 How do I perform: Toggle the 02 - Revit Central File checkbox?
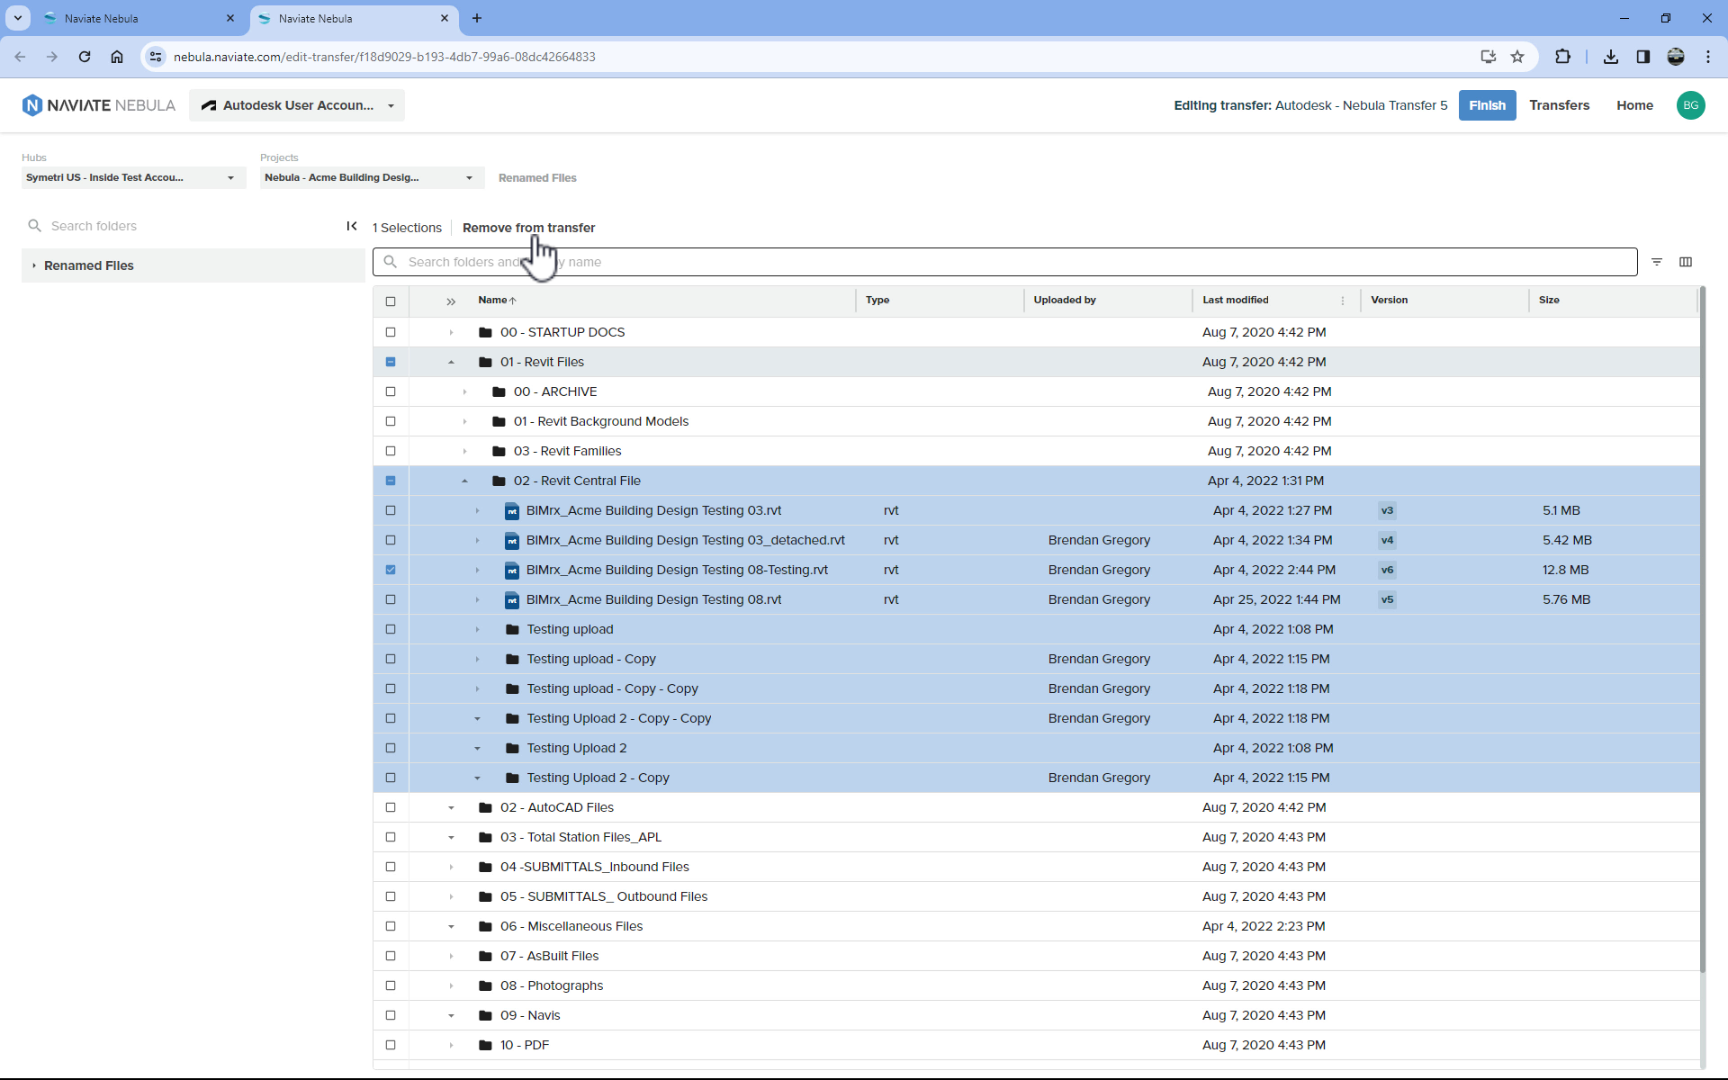(391, 481)
